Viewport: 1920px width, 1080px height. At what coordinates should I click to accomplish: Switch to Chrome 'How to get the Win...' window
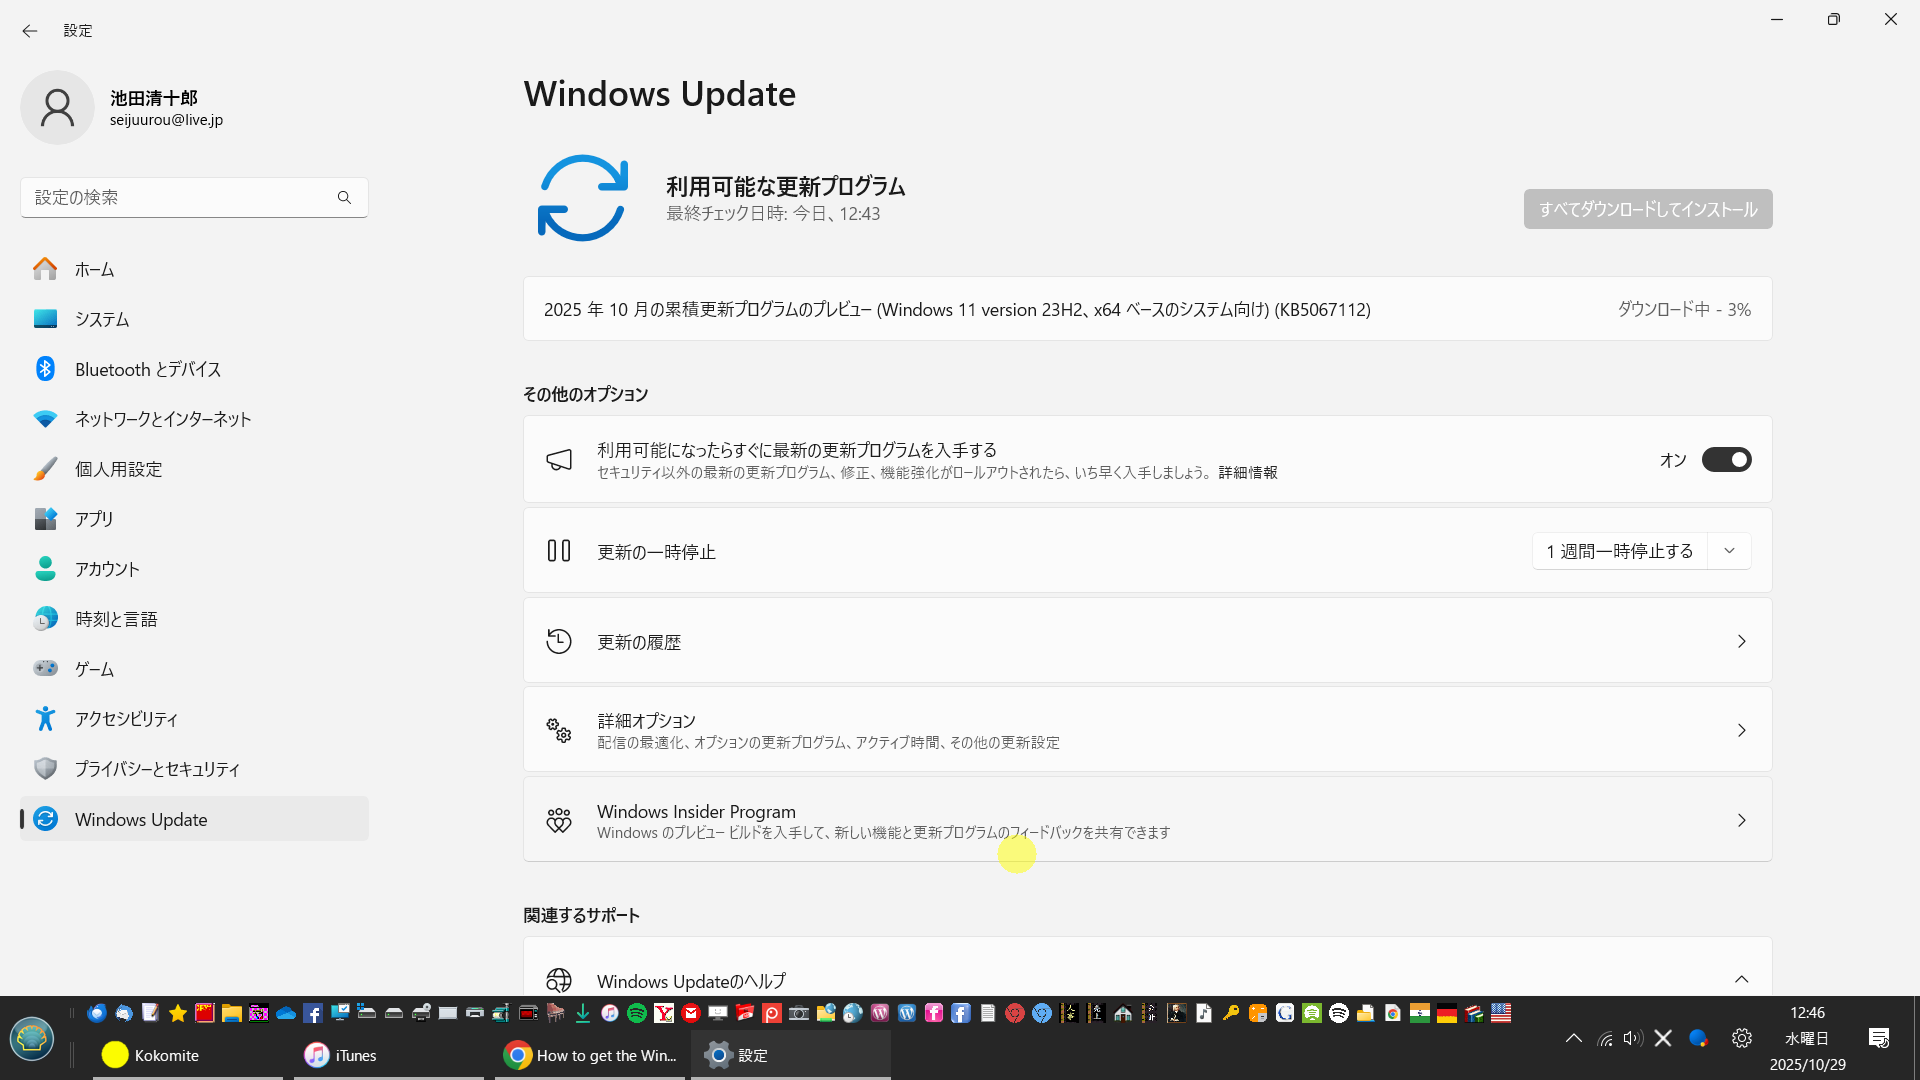[590, 1055]
